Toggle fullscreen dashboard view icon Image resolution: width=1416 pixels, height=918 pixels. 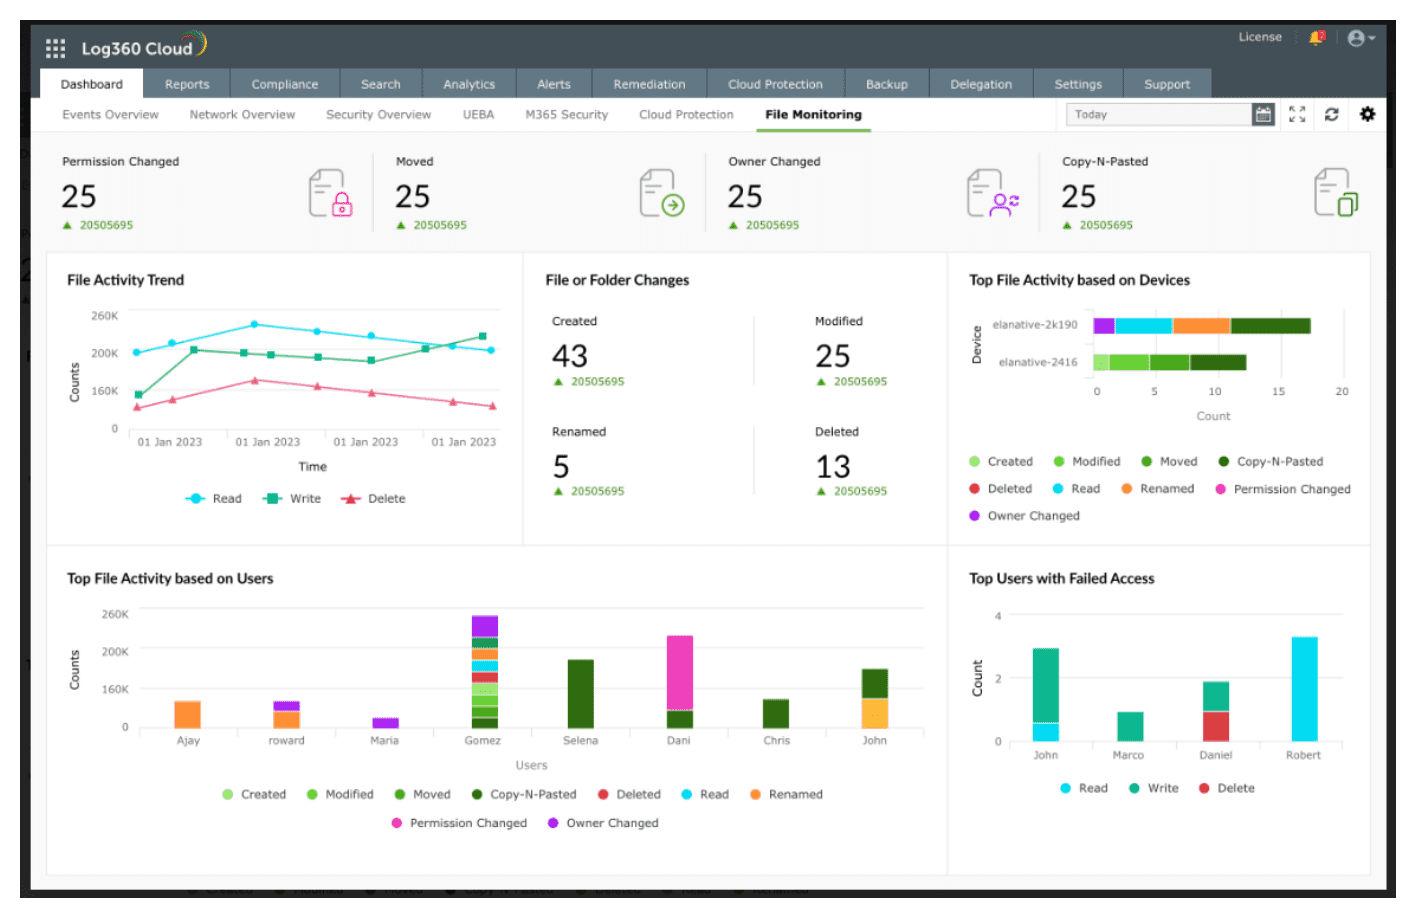[x=1297, y=115]
